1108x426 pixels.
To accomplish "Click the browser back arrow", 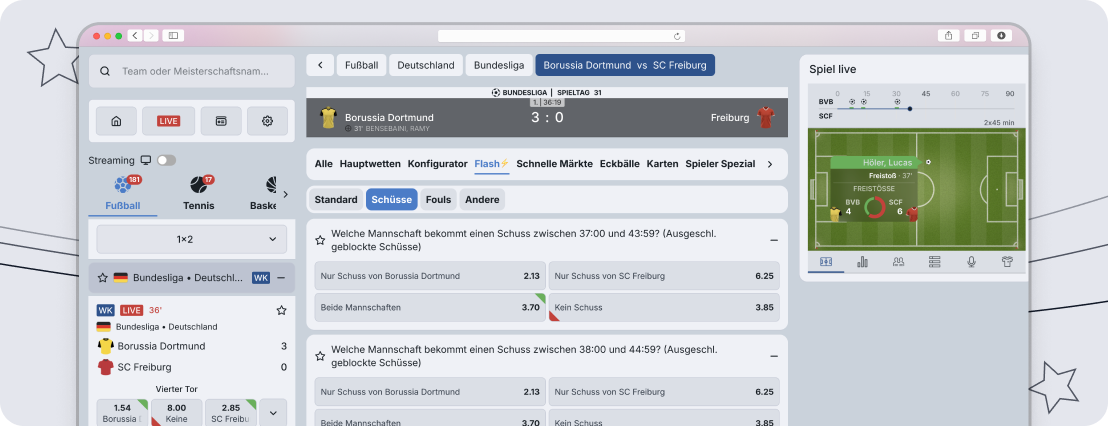I will 135,35.
